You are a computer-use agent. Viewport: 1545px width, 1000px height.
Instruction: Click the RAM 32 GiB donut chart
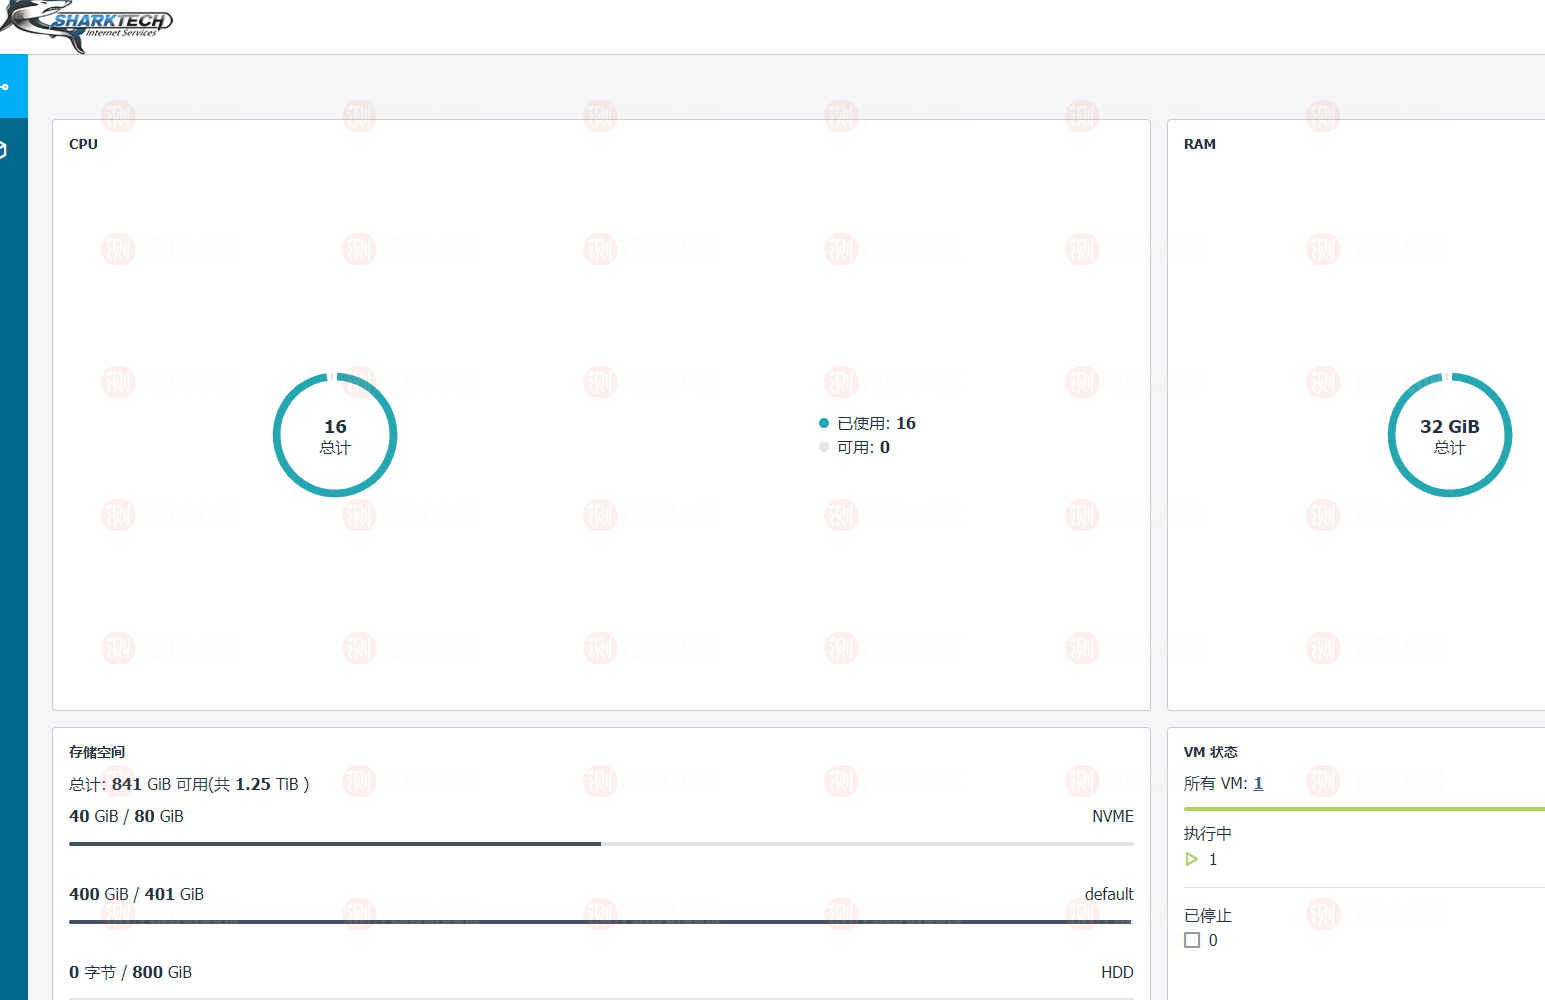click(x=1449, y=435)
